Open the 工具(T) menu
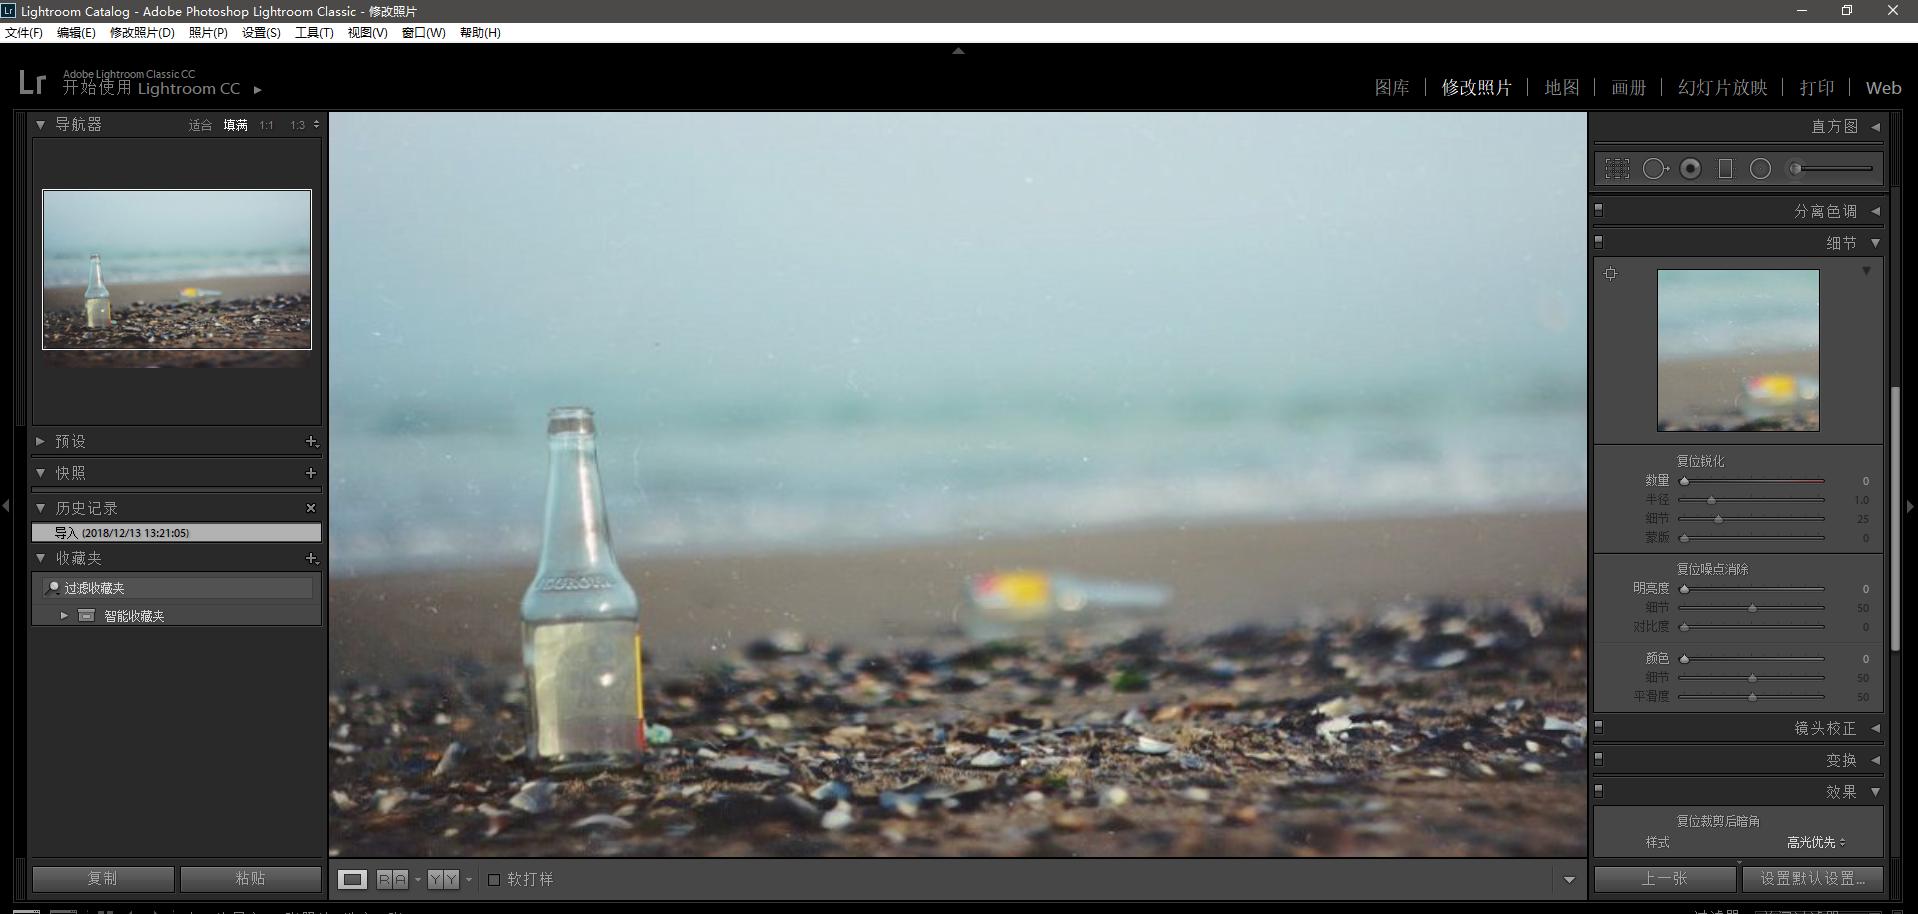The height and width of the screenshot is (914, 1918). [314, 33]
